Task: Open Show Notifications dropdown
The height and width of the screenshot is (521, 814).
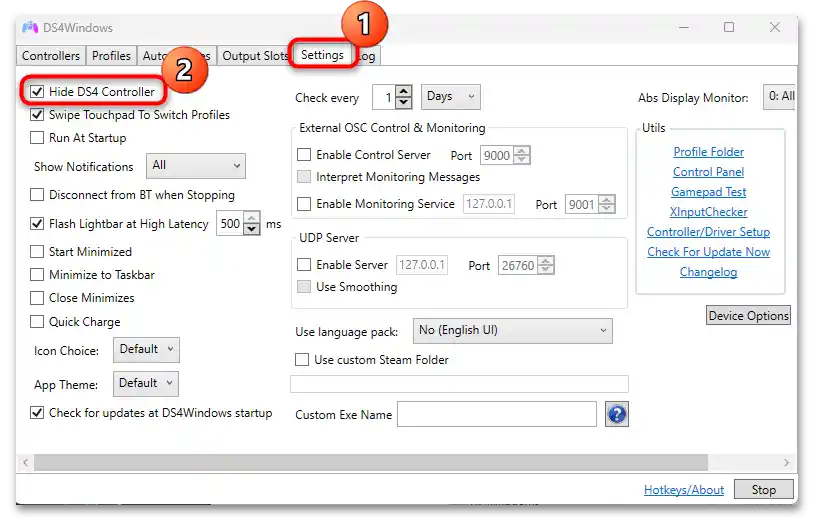Action: click(x=196, y=166)
